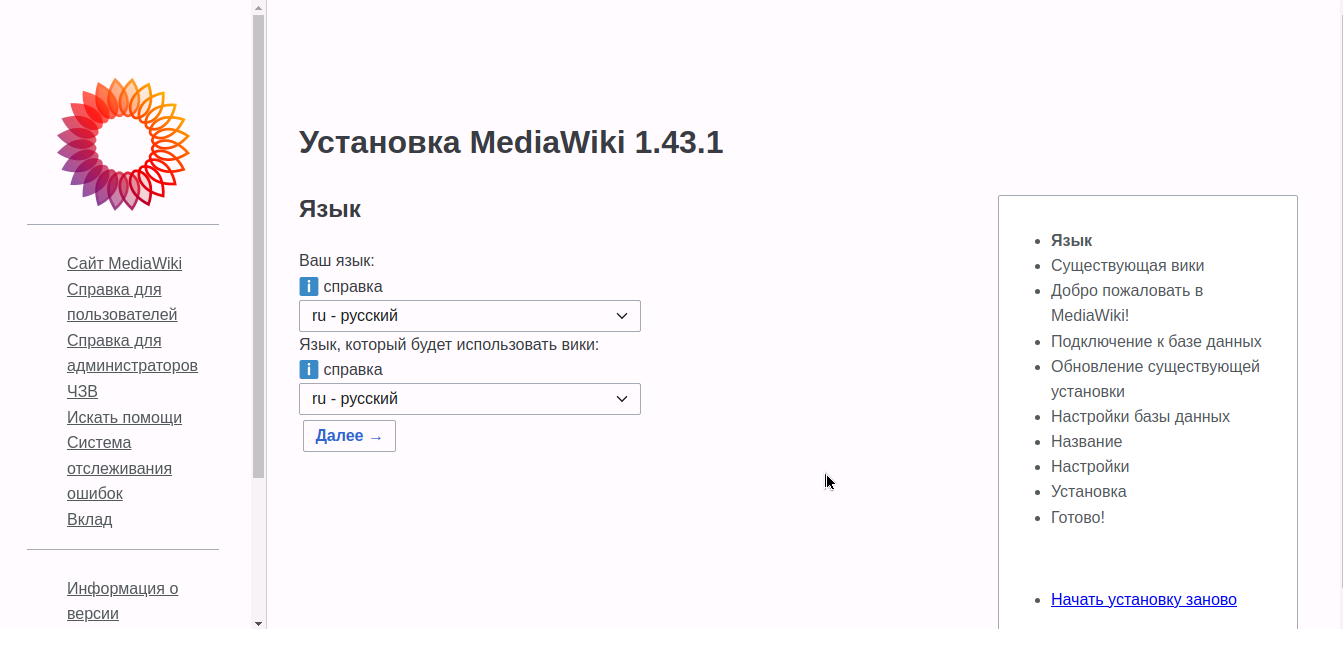Click the 'Искать помощи' link
The width and height of the screenshot is (1343, 648).
pyautogui.click(x=124, y=417)
